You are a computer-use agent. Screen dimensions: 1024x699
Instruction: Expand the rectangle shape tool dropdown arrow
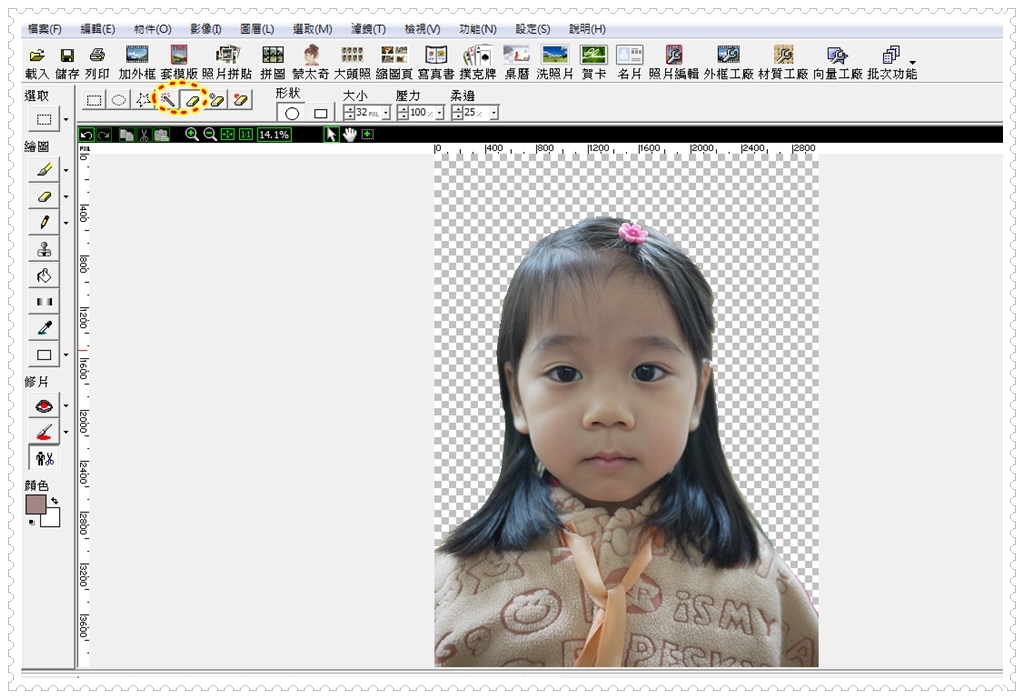tap(65, 355)
